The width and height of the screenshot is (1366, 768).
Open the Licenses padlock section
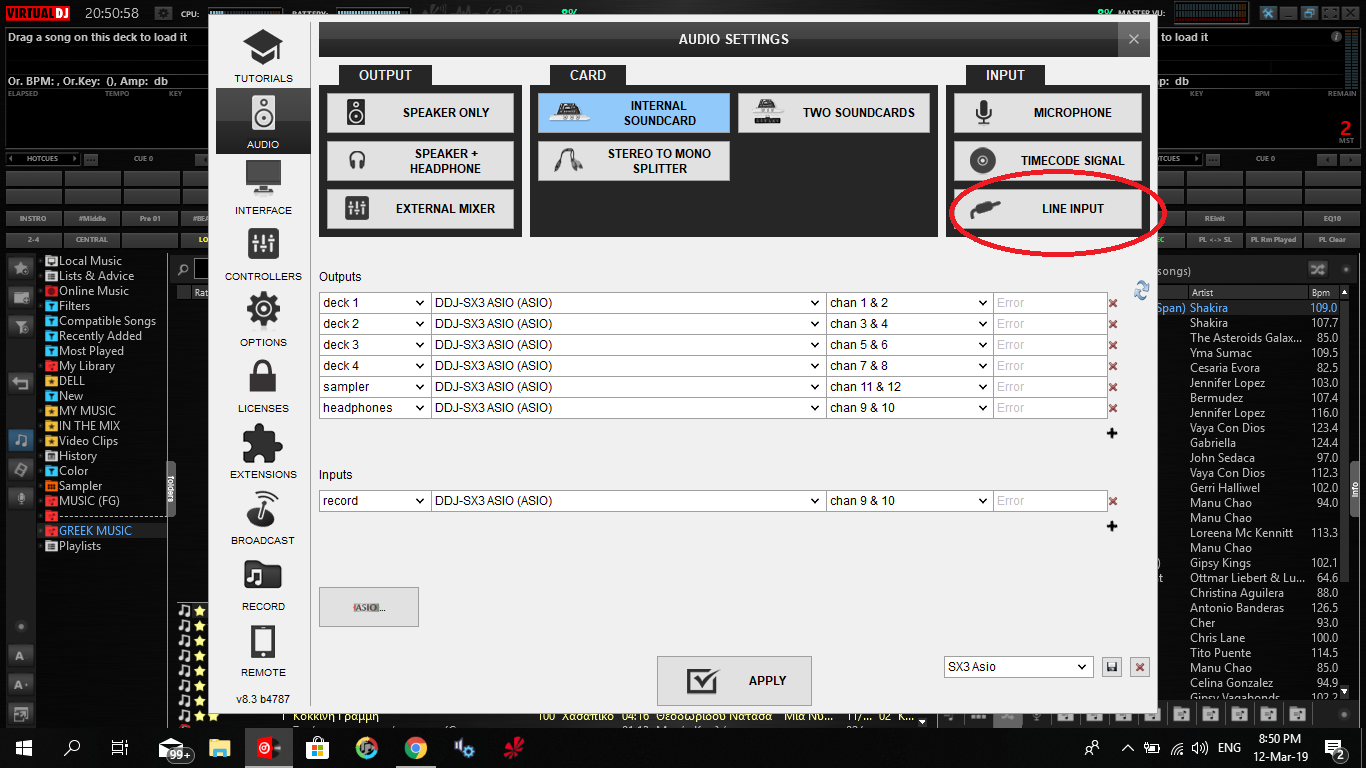click(x=263, y=385)
